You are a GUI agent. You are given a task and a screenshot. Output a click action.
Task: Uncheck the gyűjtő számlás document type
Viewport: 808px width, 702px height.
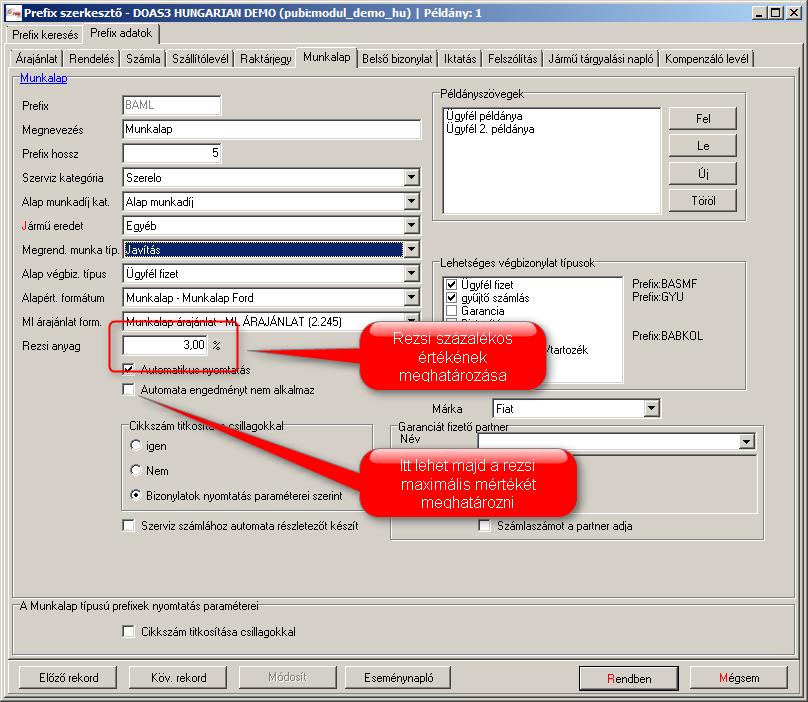pos(451,297)
